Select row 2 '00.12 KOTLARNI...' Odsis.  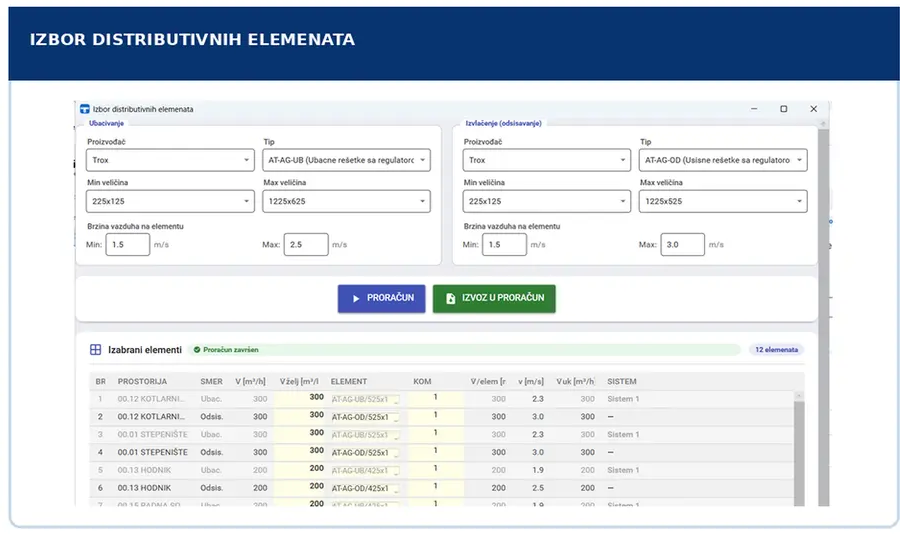pos(442,417)
